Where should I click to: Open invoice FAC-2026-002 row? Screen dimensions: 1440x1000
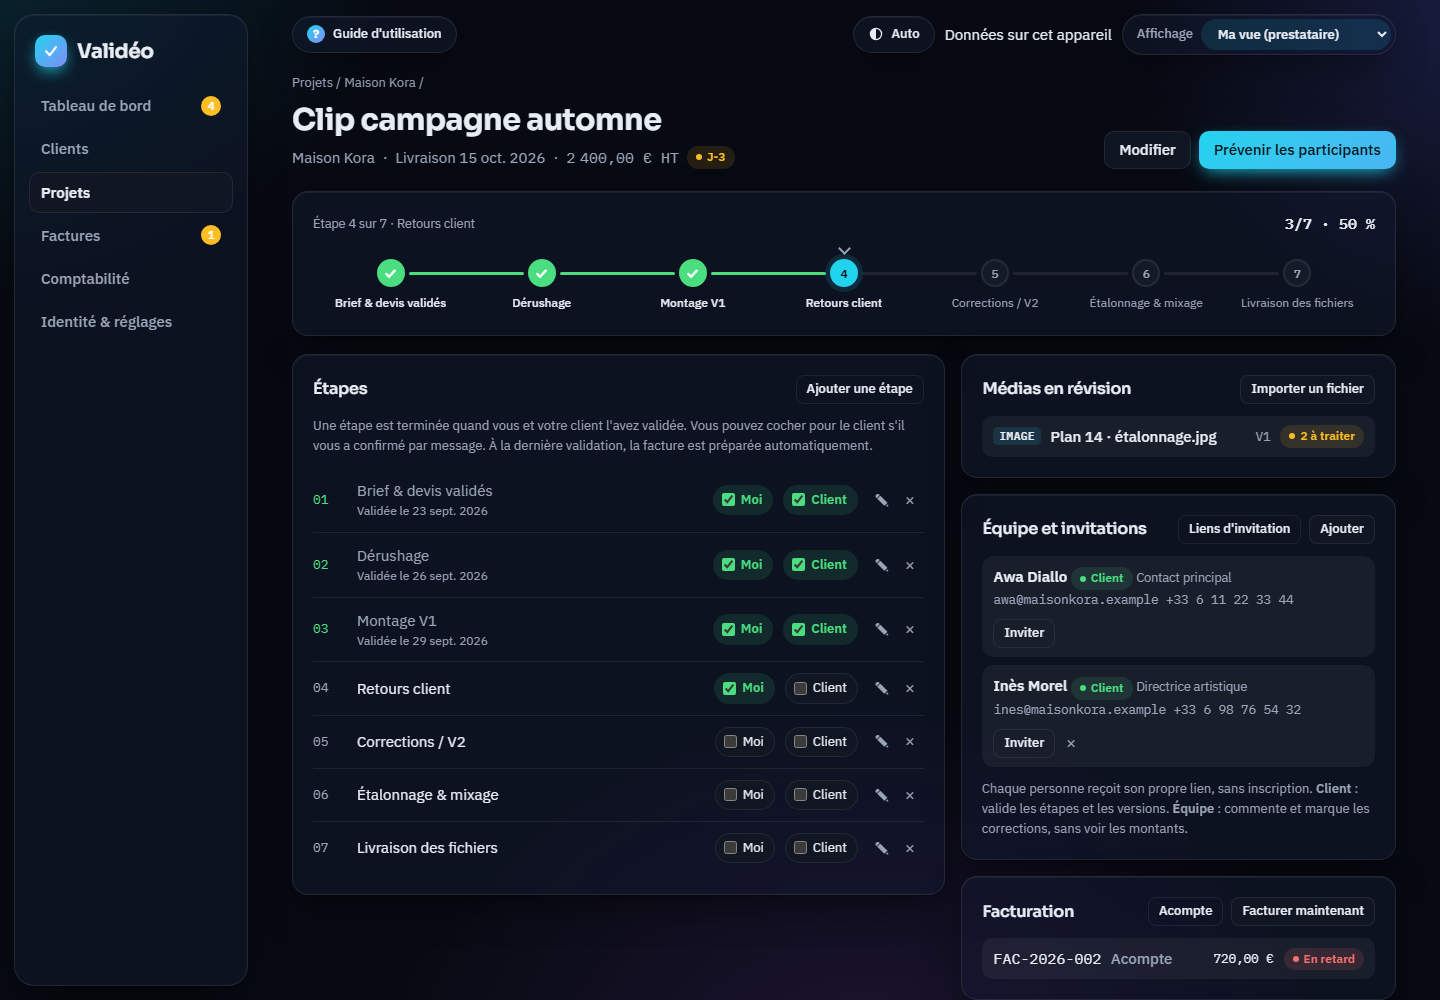point(1178,958)
